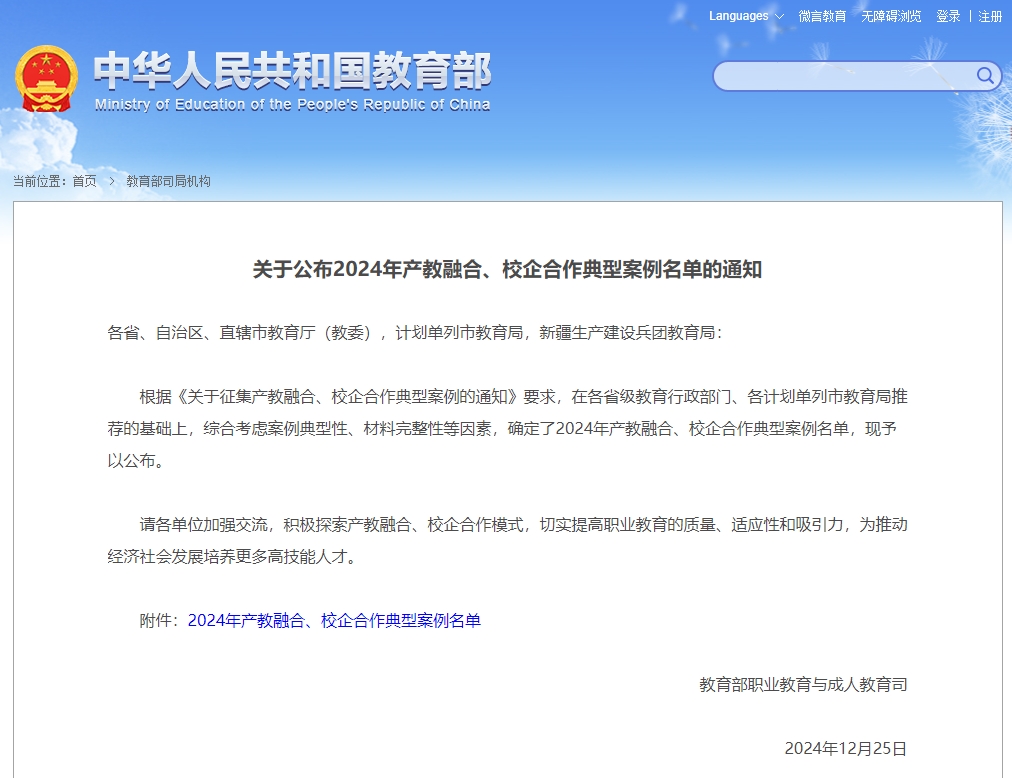
Task: Select 首页 in the breadcrumb
Action: coord(83,182)
